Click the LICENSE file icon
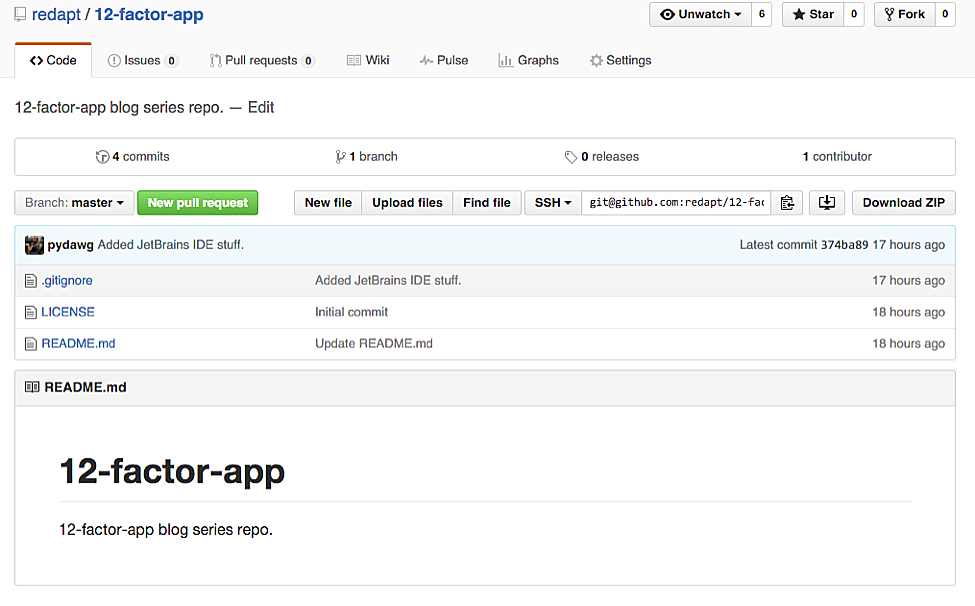975x606 pixels. tap(30, 312)
